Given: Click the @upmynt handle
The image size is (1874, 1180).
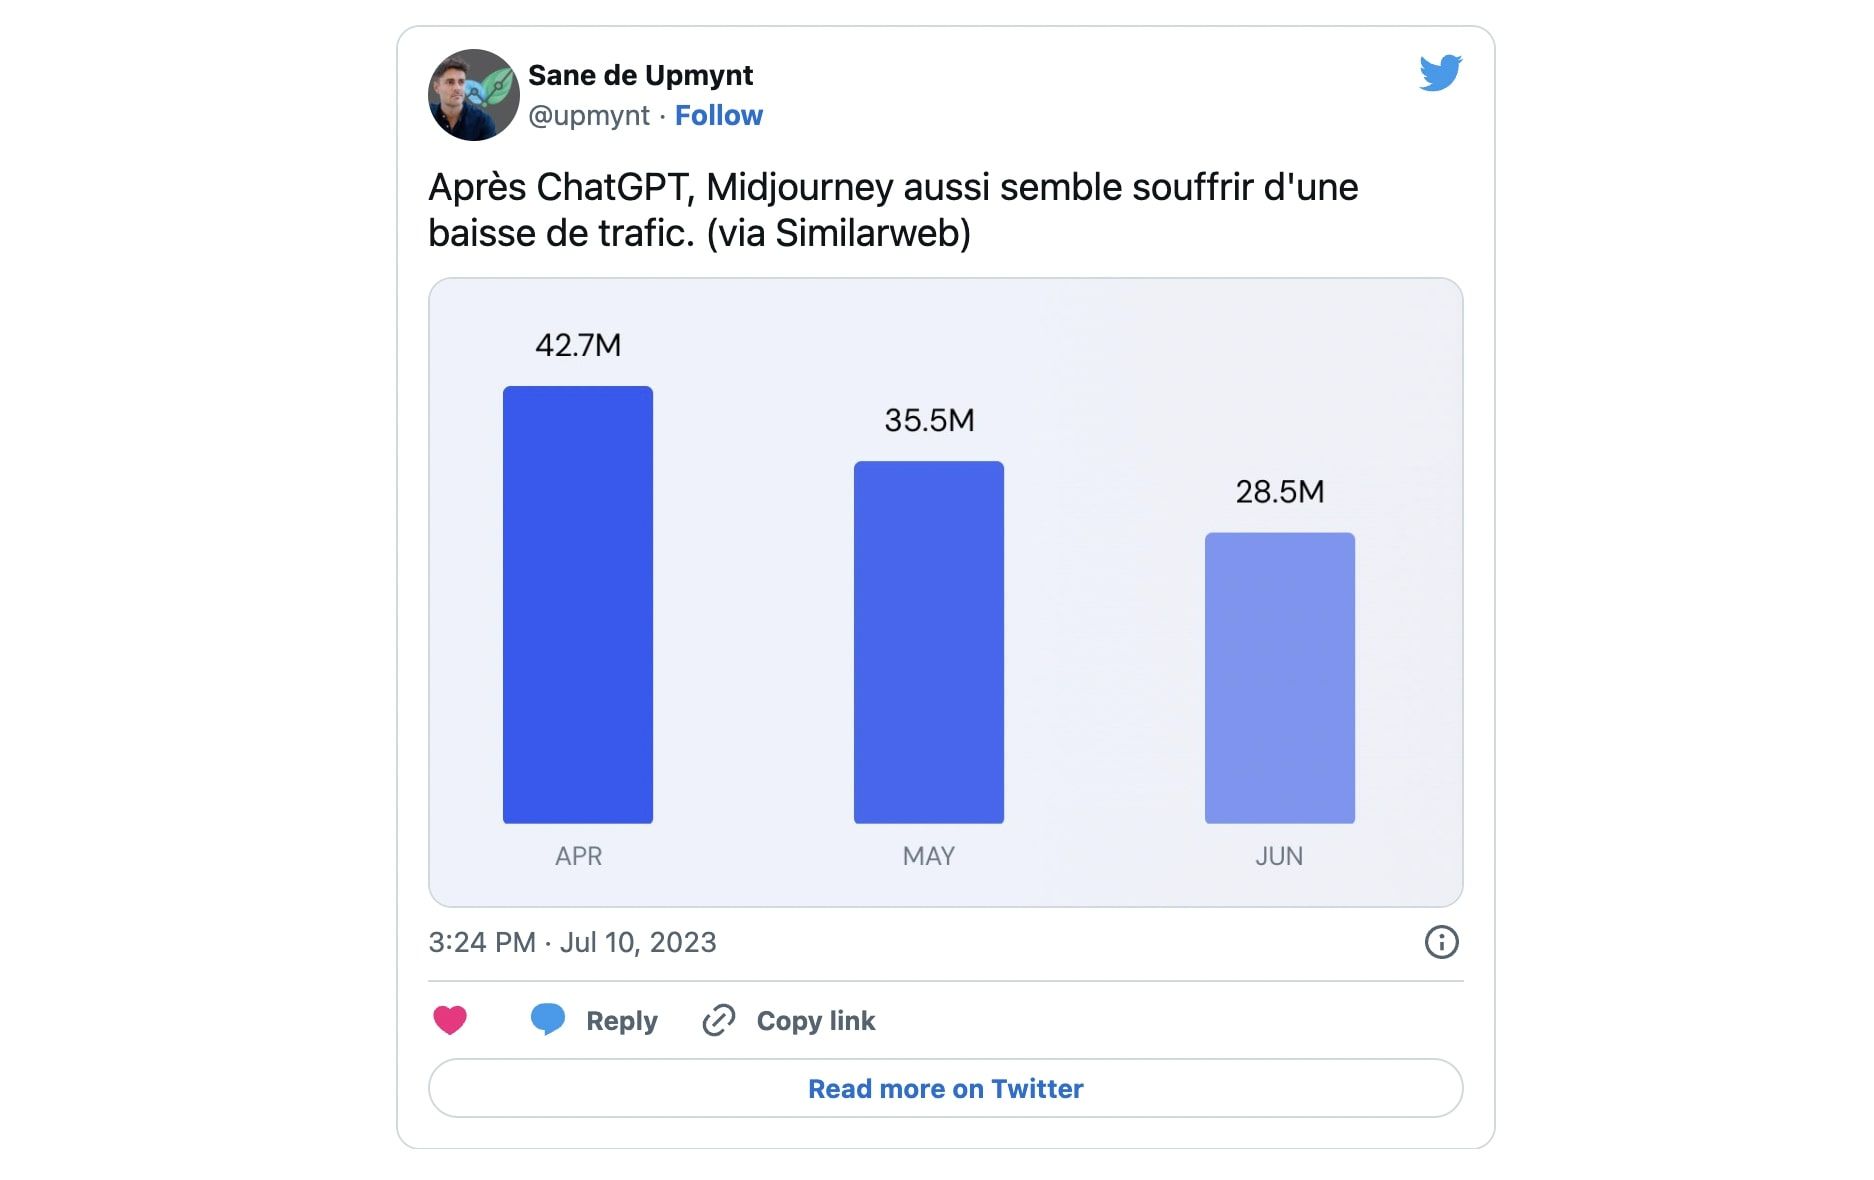Looking at the screenshot, I should point(589,116).
